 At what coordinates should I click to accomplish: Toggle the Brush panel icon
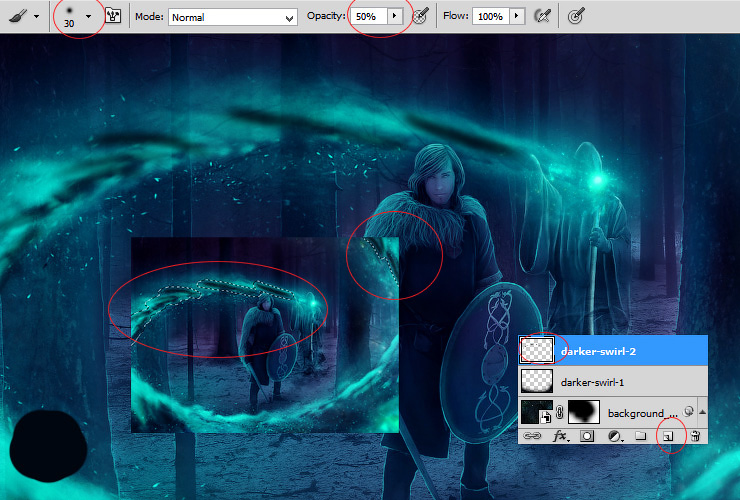click(x=113, y=16)
